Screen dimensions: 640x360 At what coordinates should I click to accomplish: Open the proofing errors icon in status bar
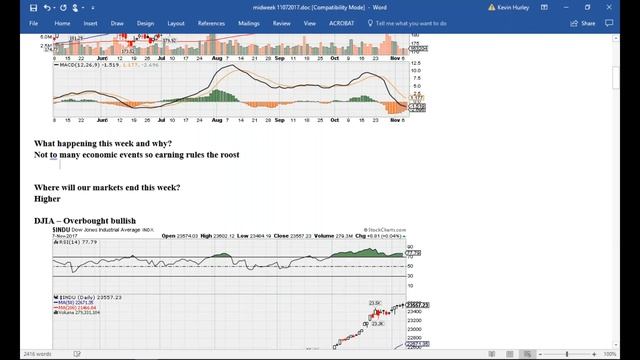(x=77, y=354)
